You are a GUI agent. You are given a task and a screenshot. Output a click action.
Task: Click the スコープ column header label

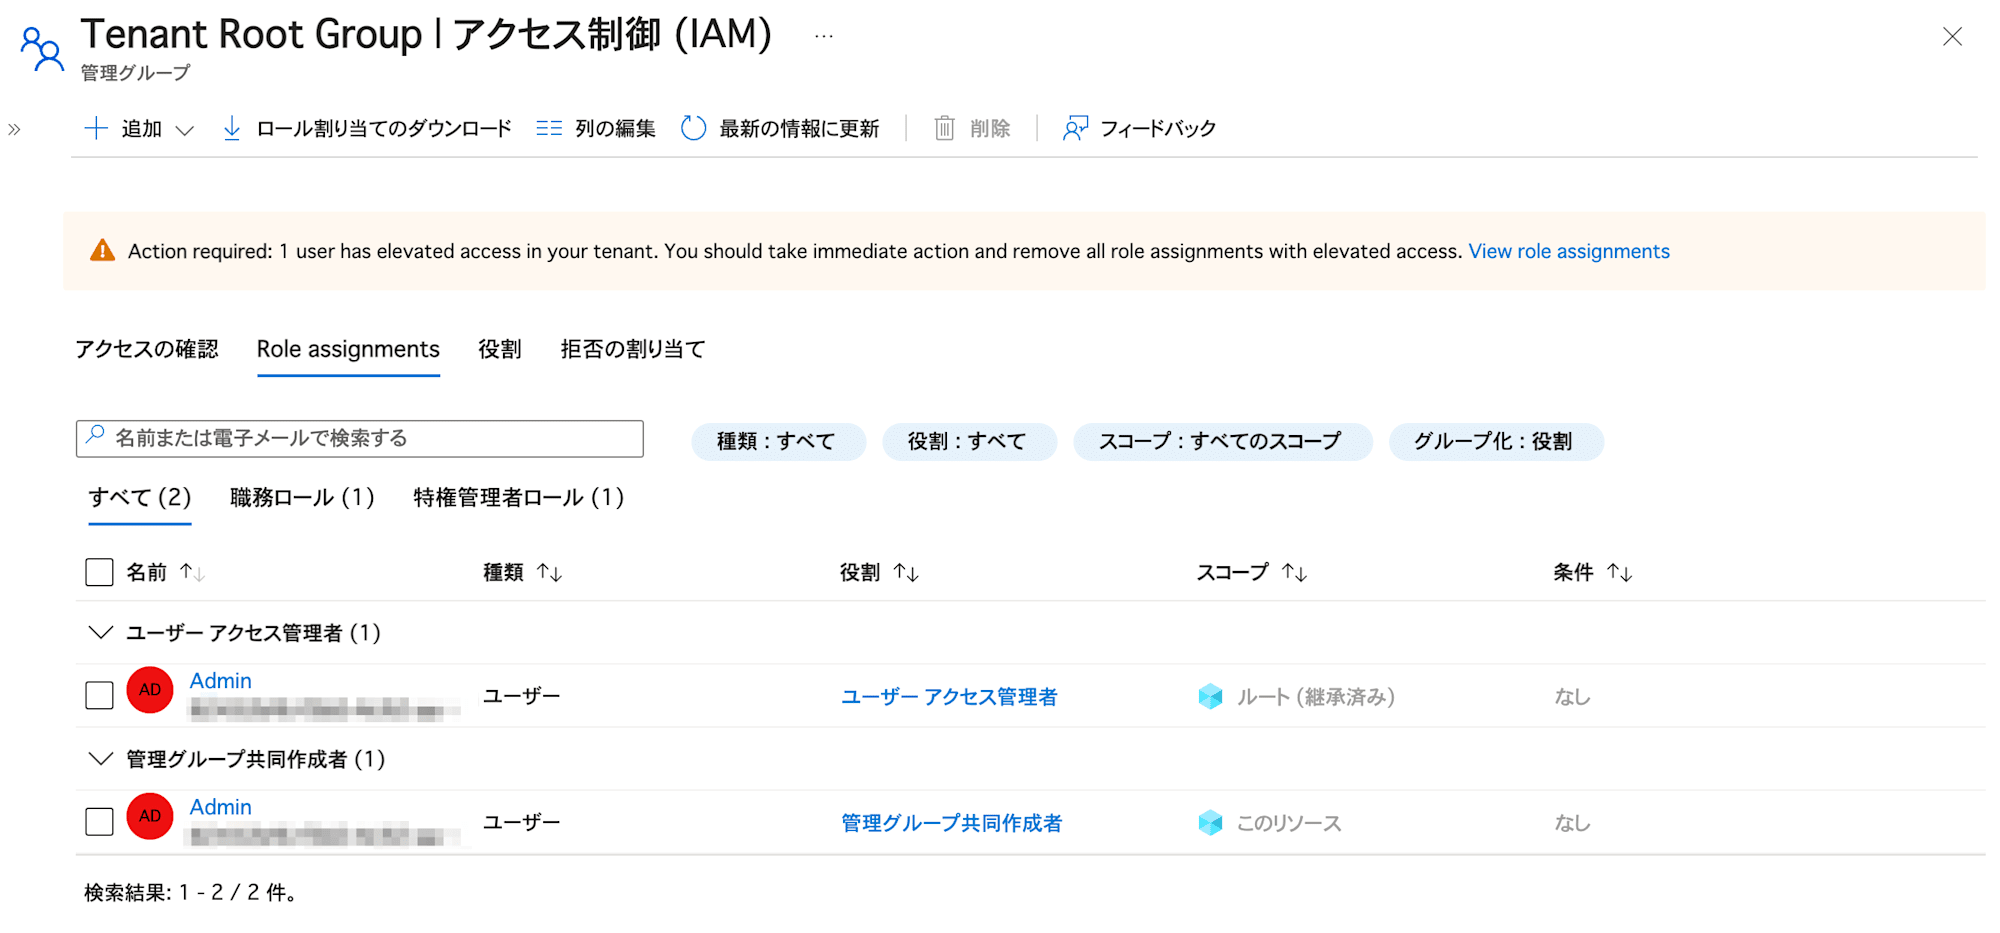[1232, 572]
